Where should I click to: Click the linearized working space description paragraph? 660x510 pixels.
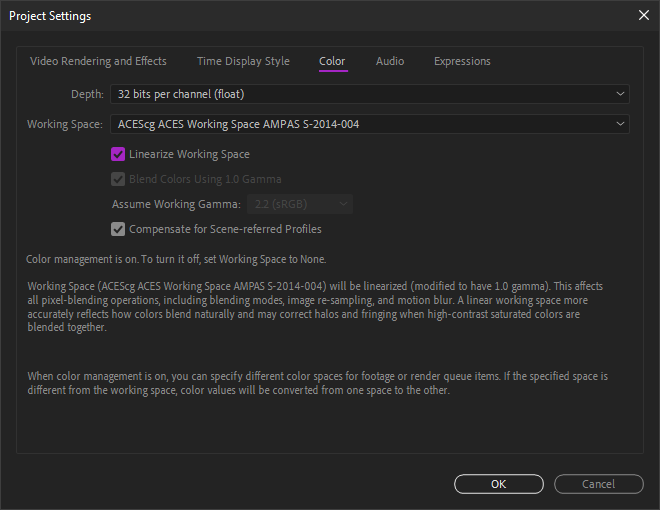pyautogui.click(x=316, y=306)
